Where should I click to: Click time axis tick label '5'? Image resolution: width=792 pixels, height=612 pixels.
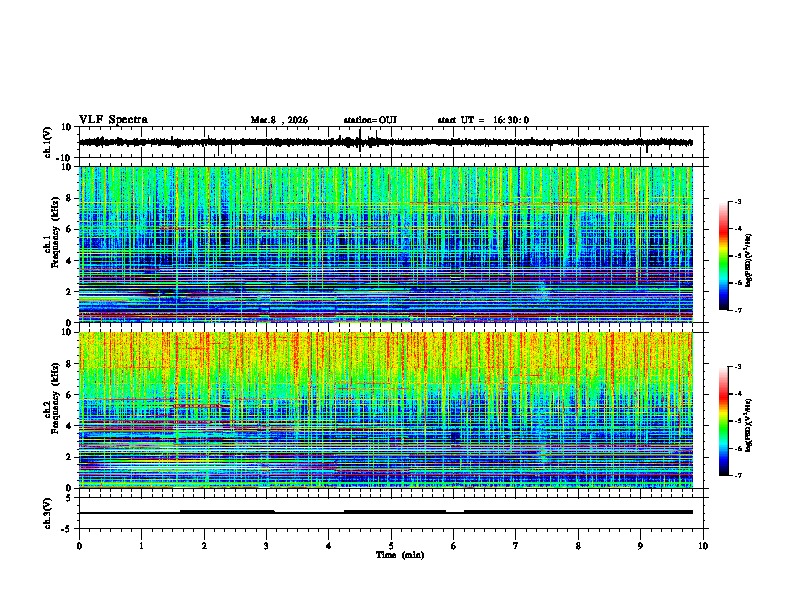(x=391, y=546)
